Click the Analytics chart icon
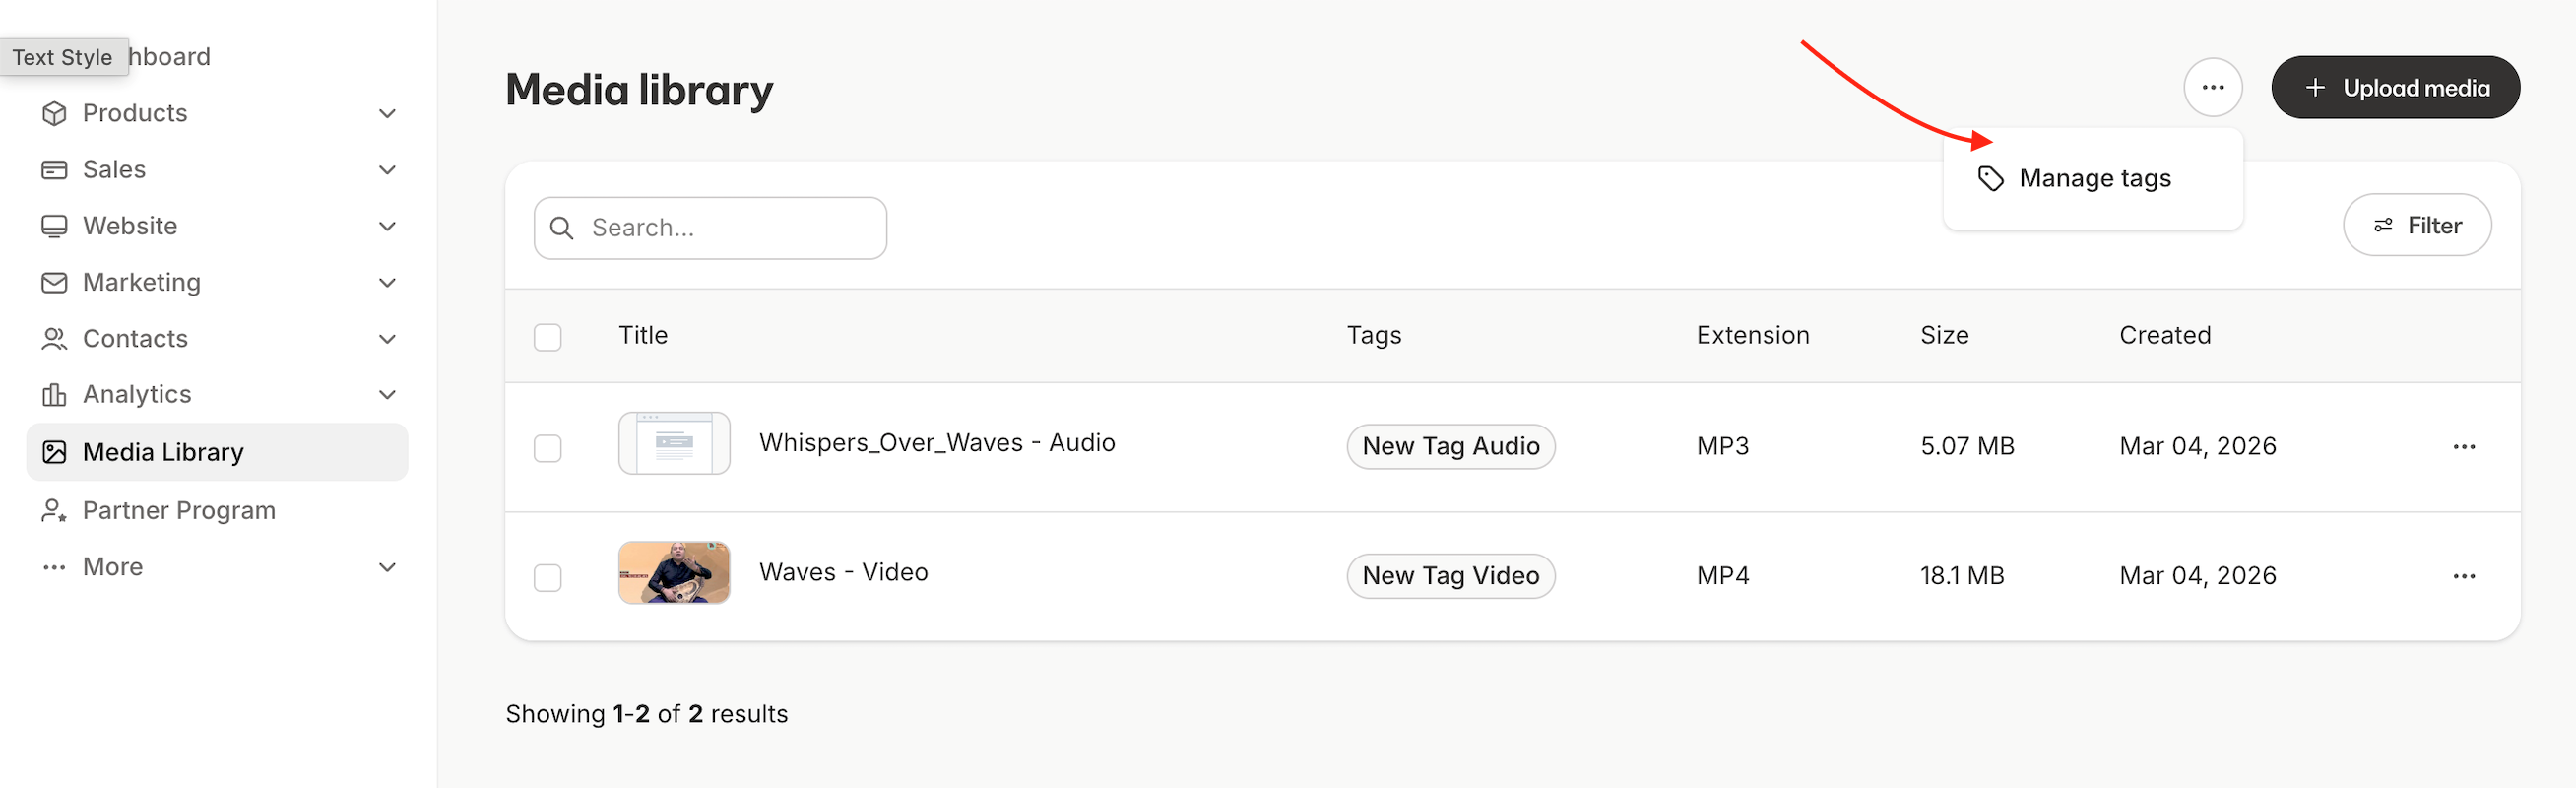Screen dimensions: 2576x788 54,395
